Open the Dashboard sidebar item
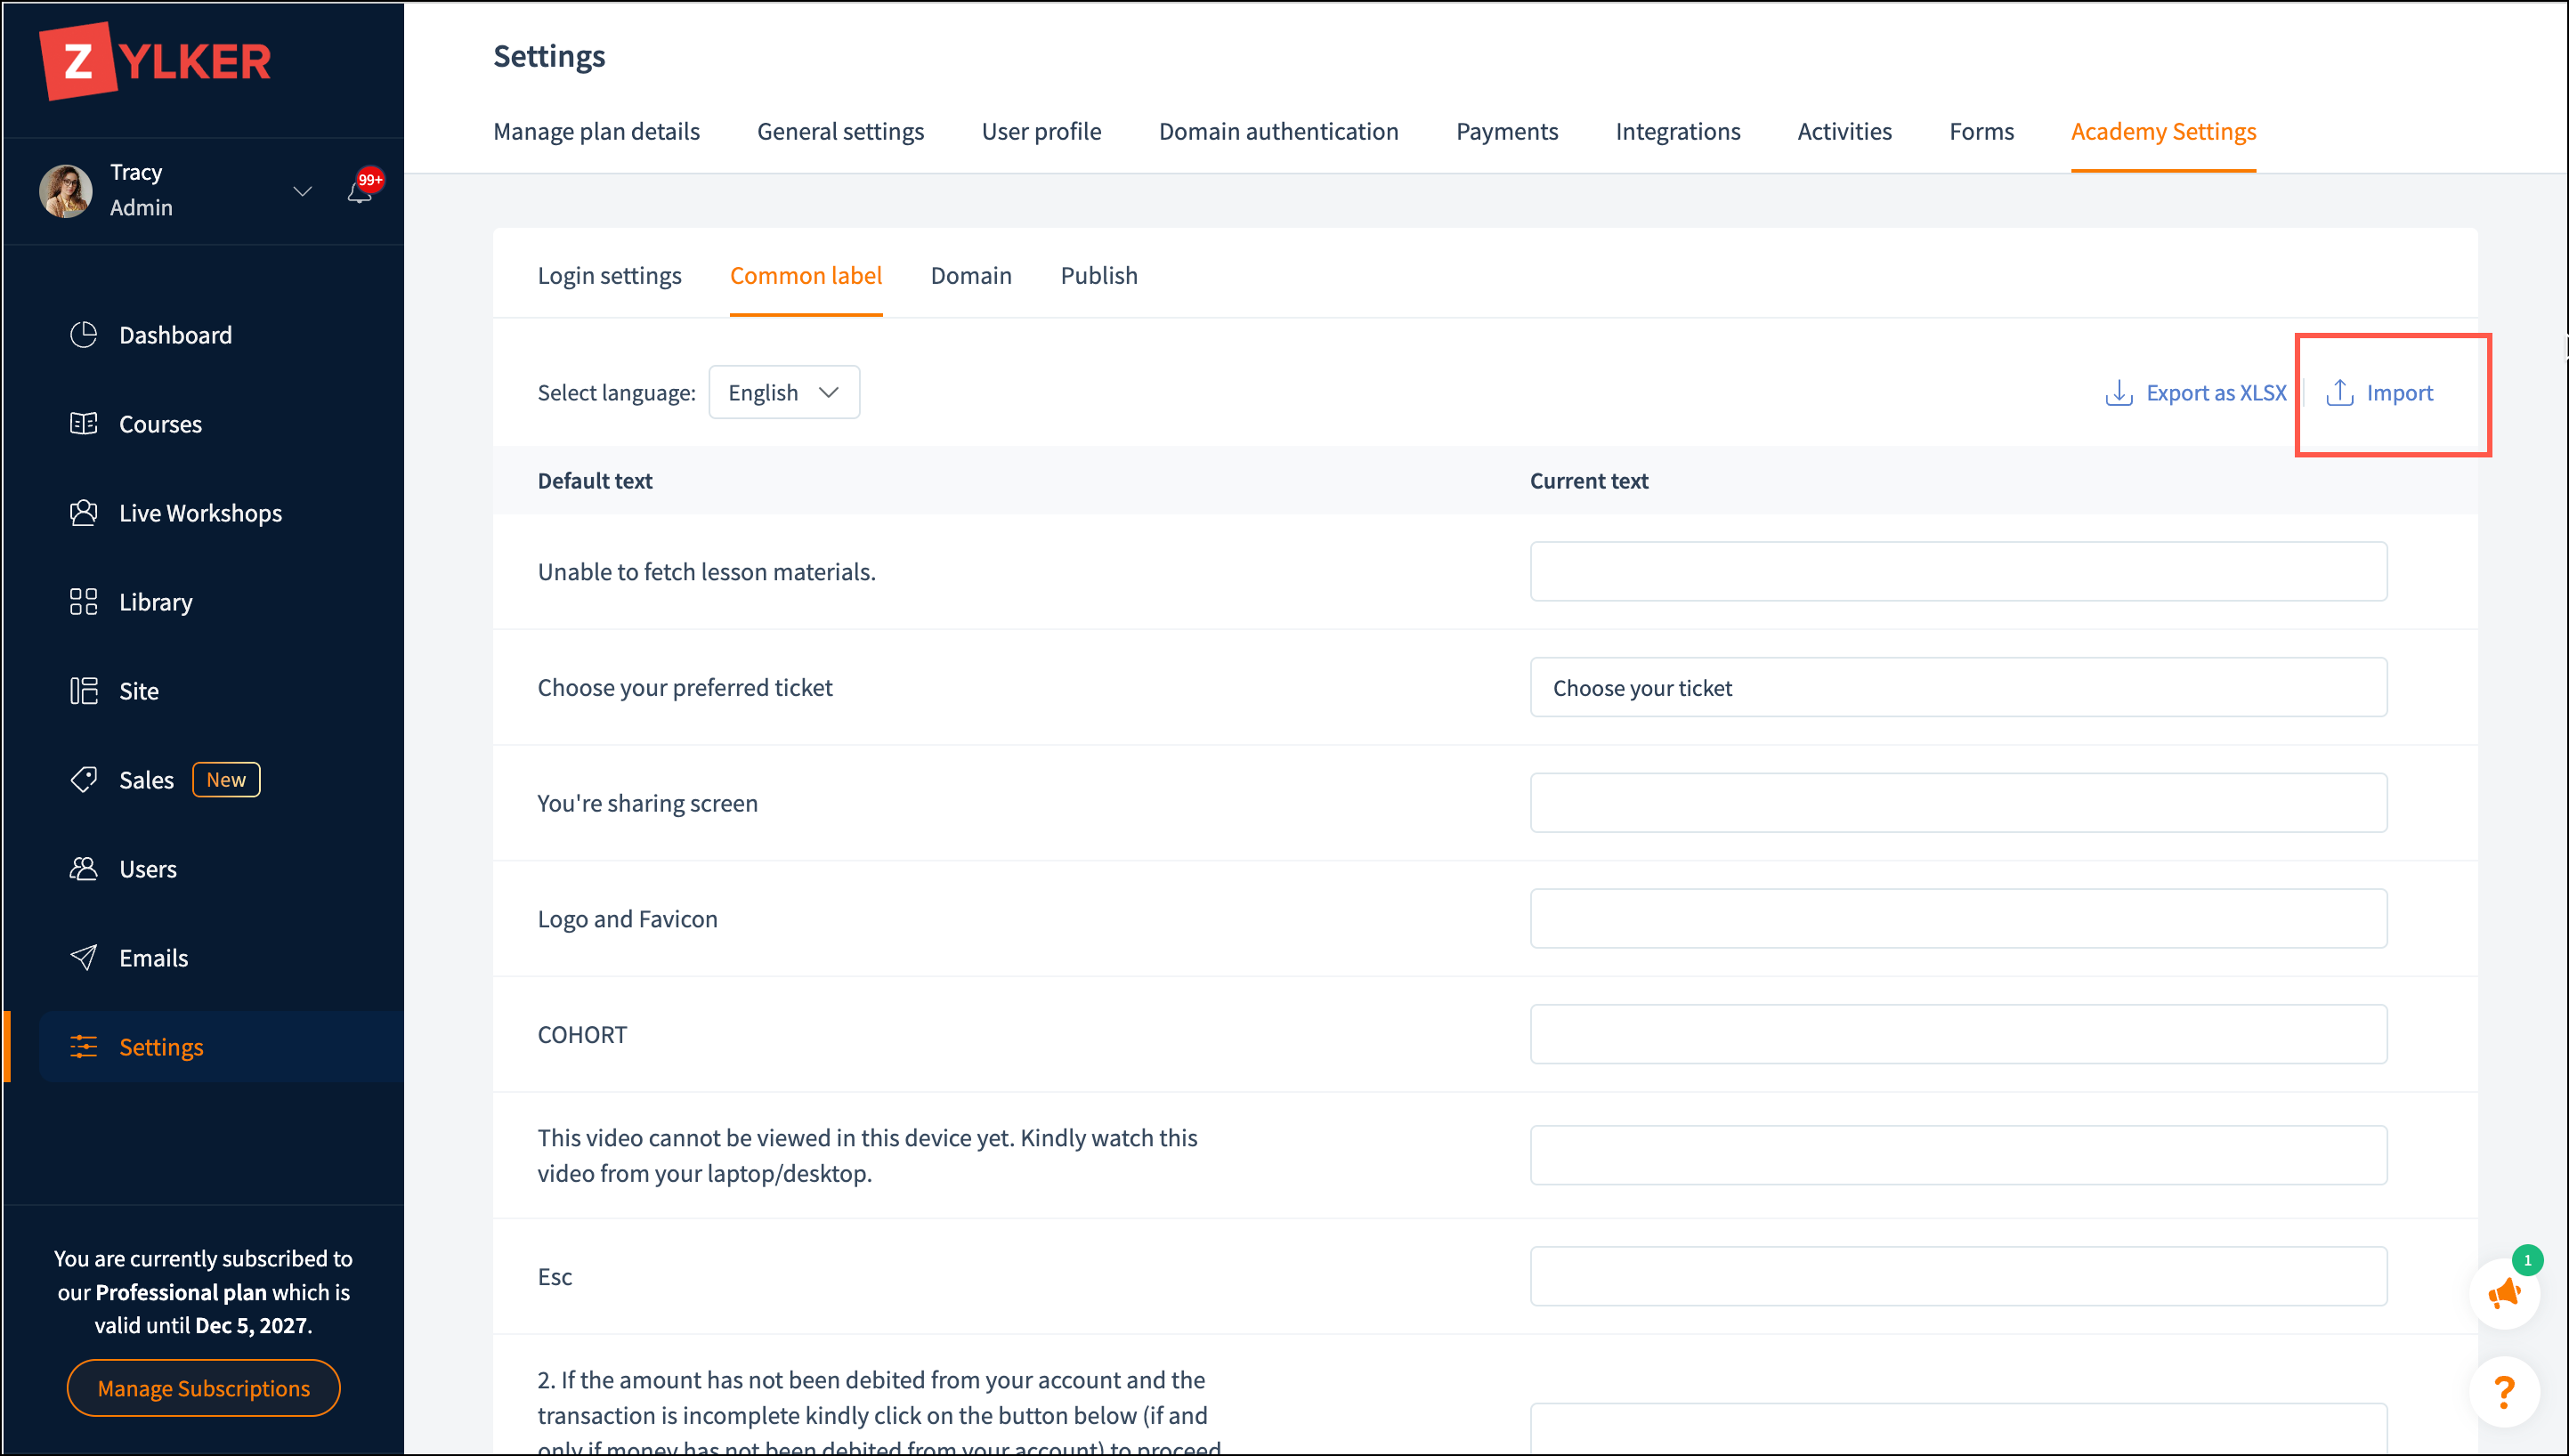Screen dimensions: 2569x1456 point(175,335)
